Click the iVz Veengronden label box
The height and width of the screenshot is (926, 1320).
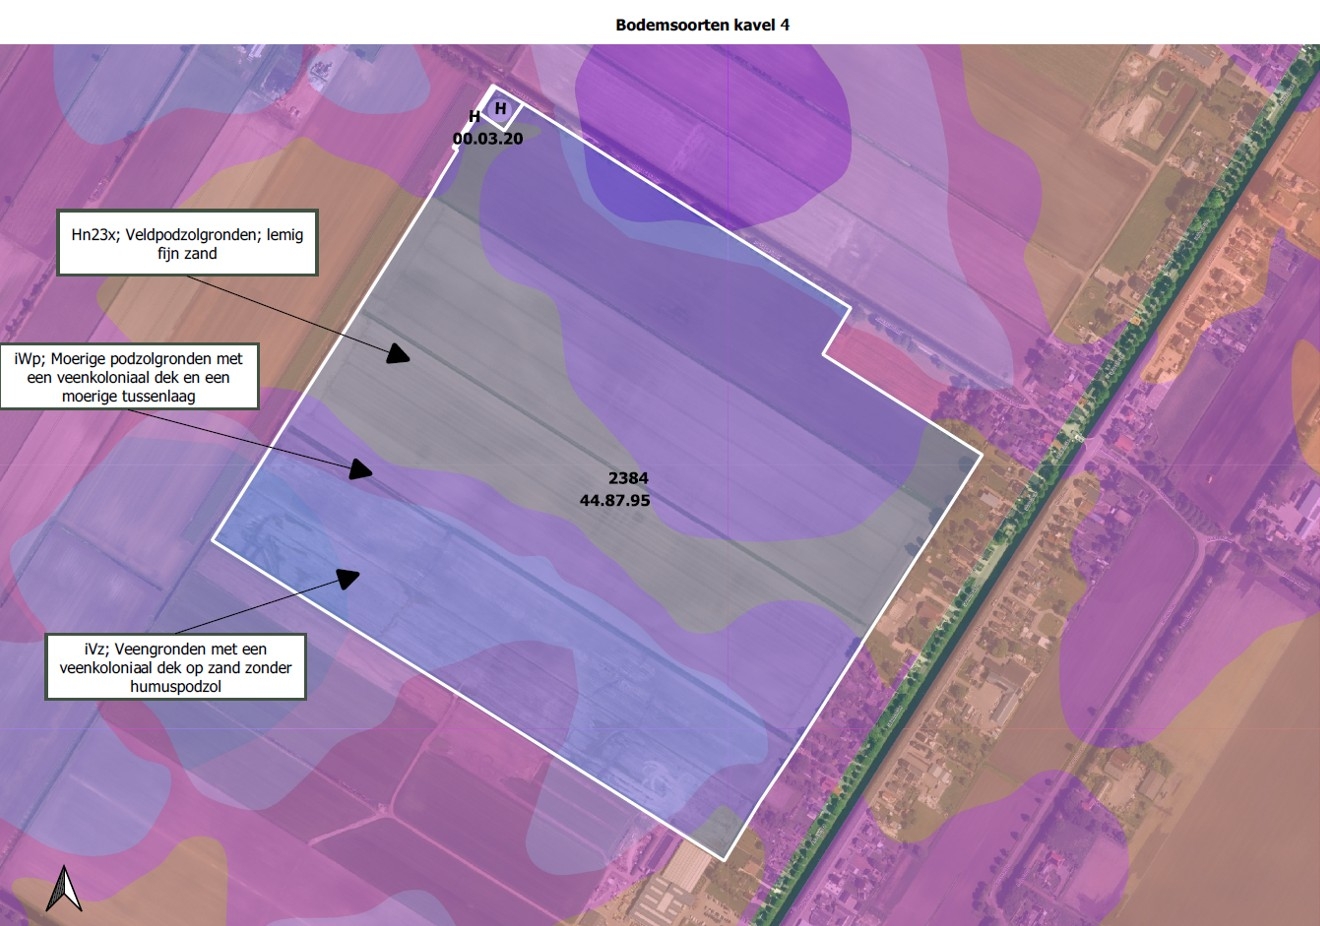point(175,667)
